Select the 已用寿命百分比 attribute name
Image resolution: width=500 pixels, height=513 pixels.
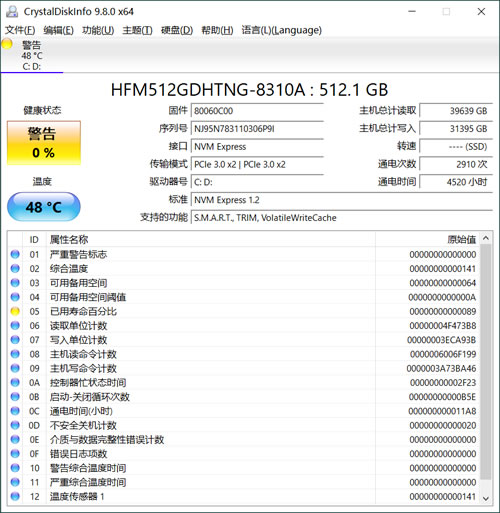pos(83,311)
